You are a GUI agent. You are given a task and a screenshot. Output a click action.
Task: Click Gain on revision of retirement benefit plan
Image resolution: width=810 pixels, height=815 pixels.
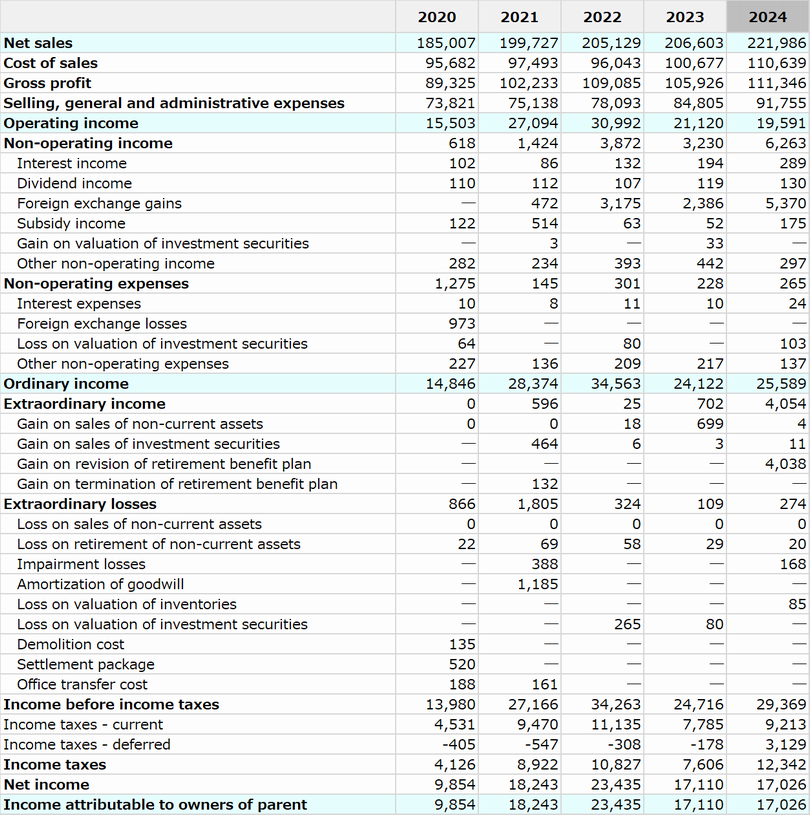[x=164, y=464]
